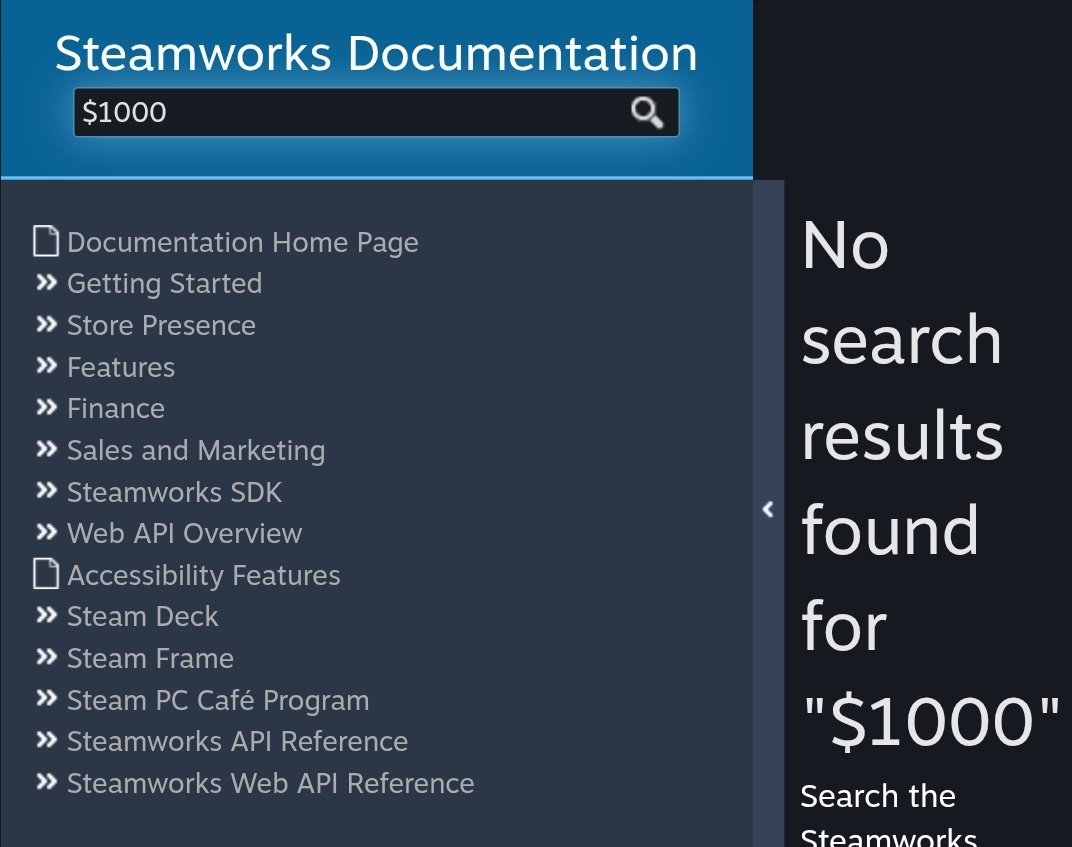Expand the Steam Deck section arrows
The image size is (1072, 847).
coord(46,615)
